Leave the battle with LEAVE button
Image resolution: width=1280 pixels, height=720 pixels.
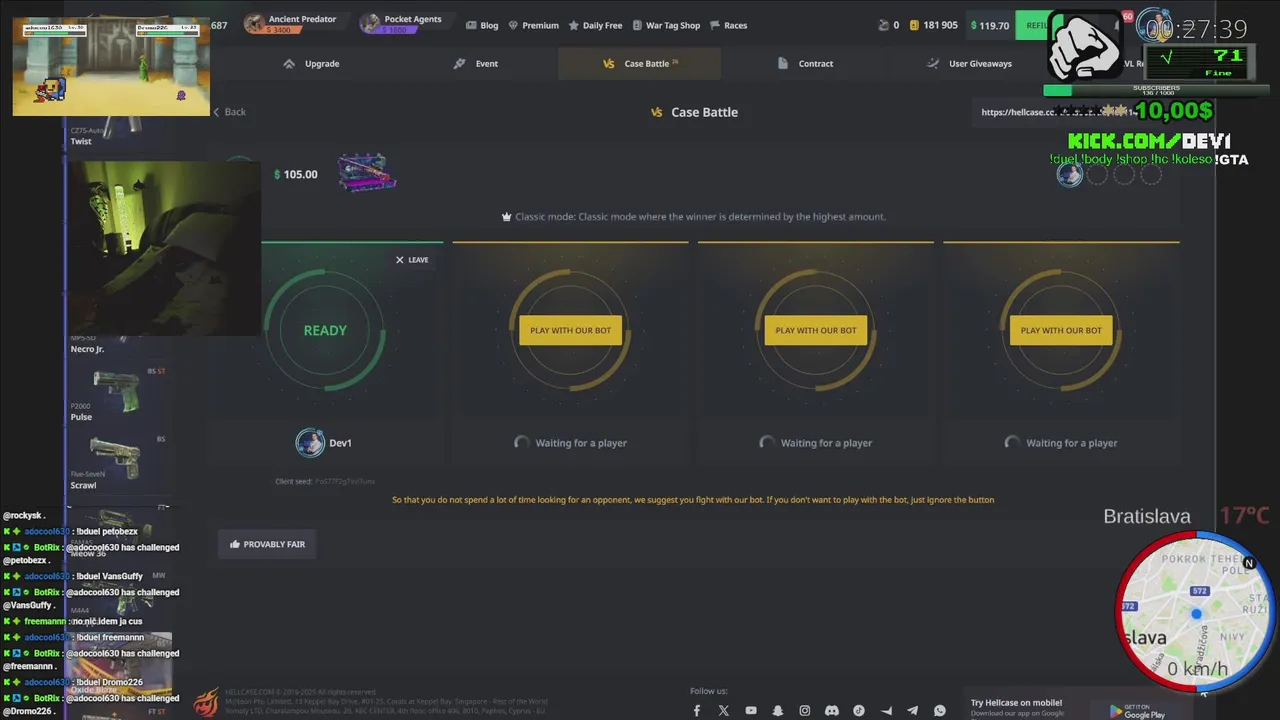point(412,260)
